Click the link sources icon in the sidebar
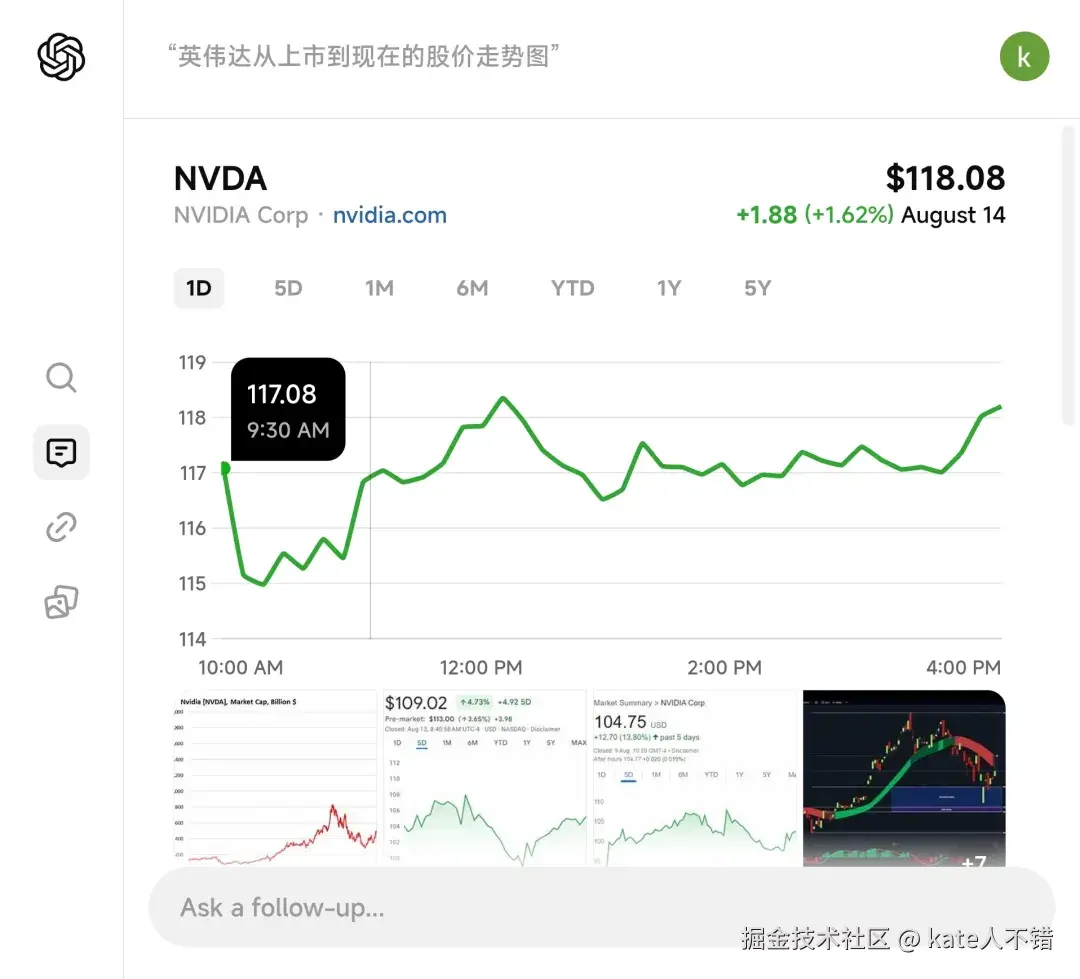 click(61, 527)
